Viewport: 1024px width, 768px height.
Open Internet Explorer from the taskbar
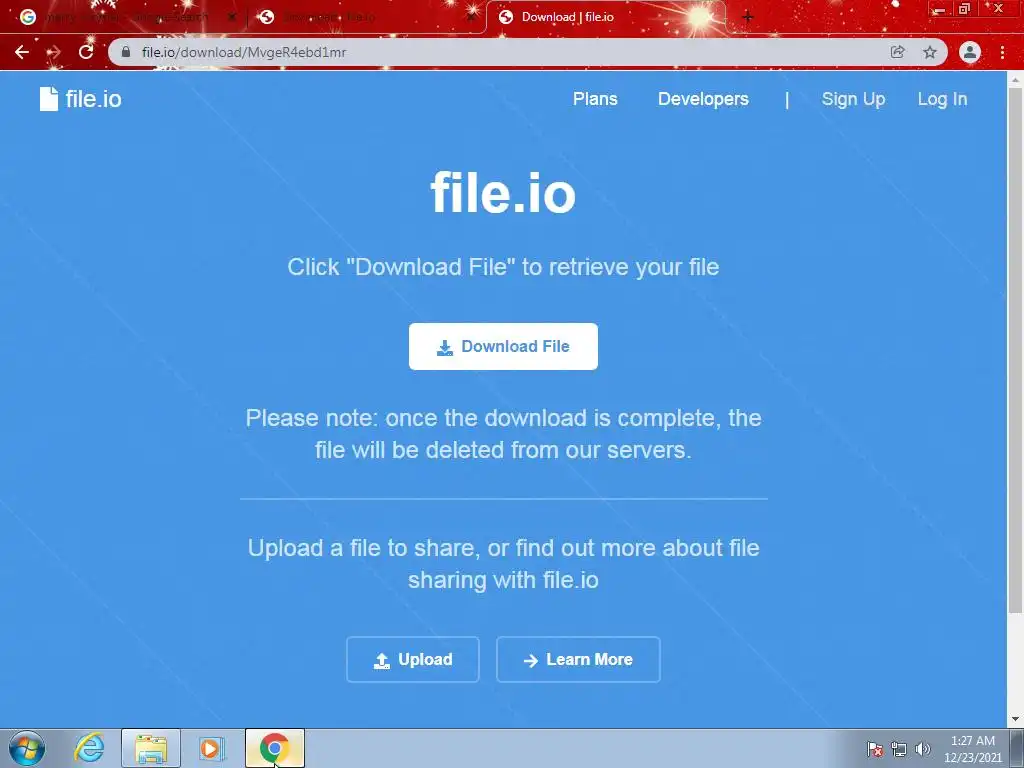(89, 748)
